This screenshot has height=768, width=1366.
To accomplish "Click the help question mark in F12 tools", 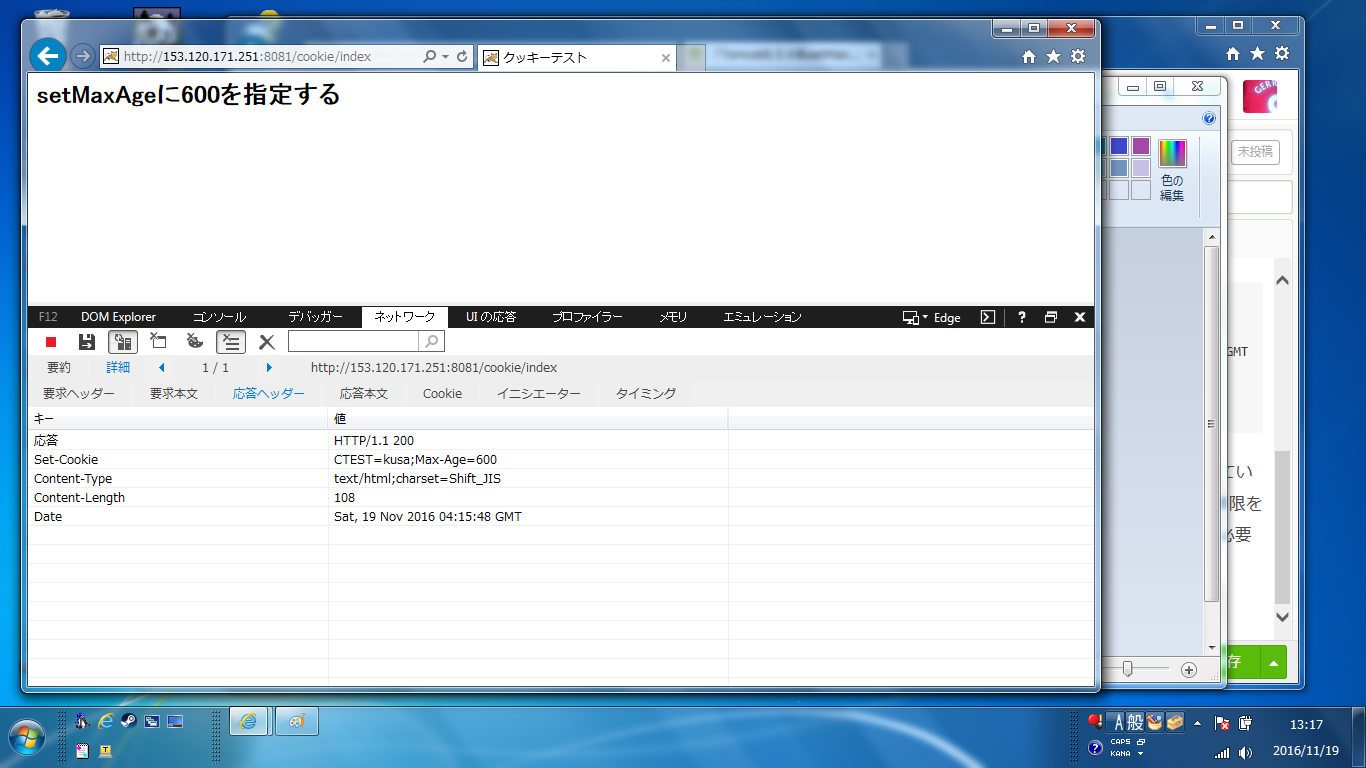I will pyautogui.click(x=1021, y=317).
